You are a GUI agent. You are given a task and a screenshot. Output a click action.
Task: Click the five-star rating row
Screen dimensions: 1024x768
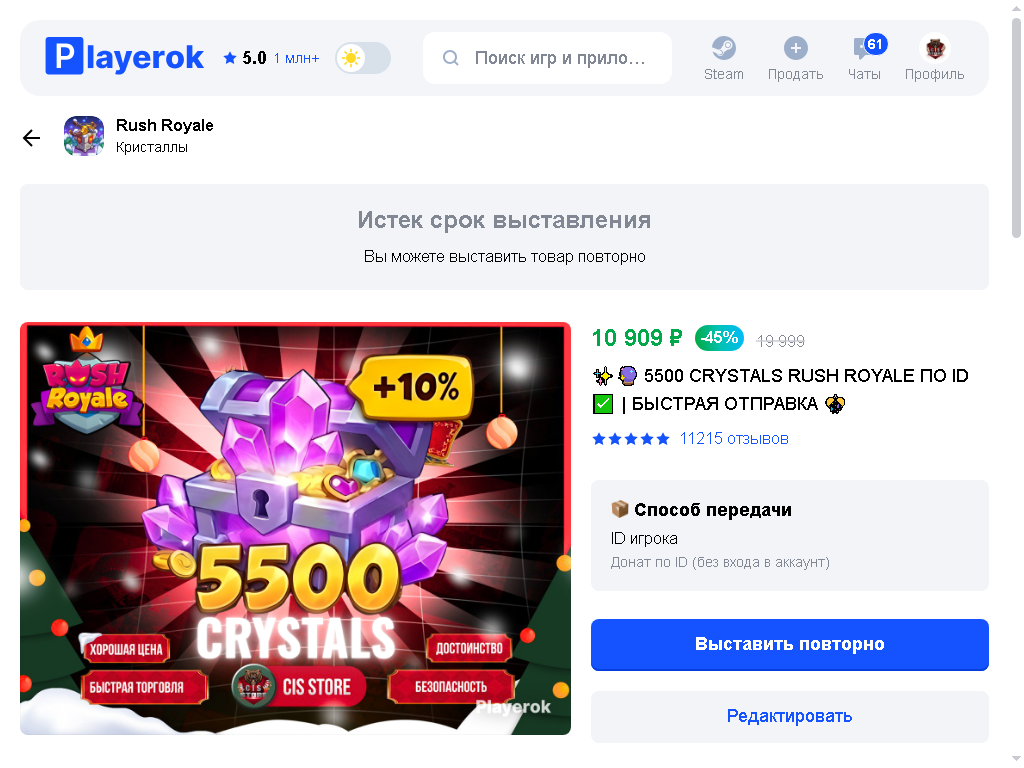(x=631, y=439)
